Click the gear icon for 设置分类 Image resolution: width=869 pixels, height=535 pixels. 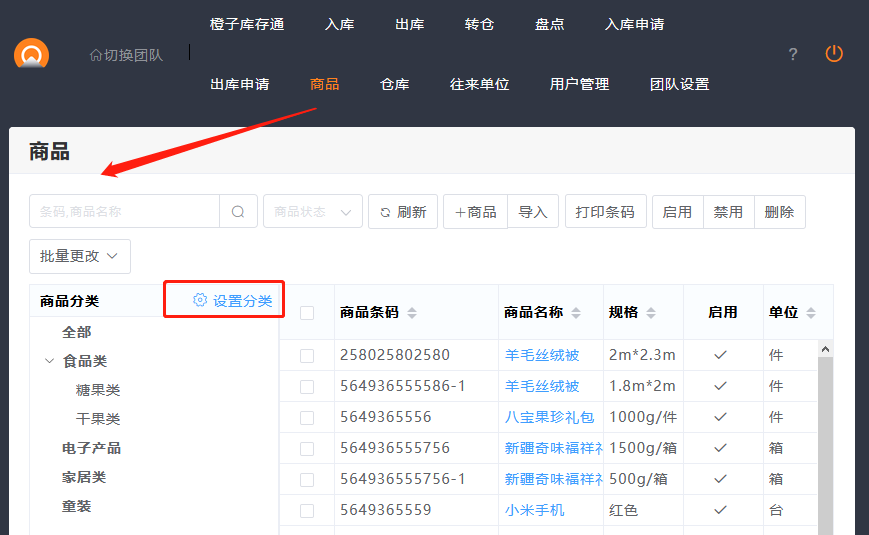pyautogui.click(x=200, y=300)
